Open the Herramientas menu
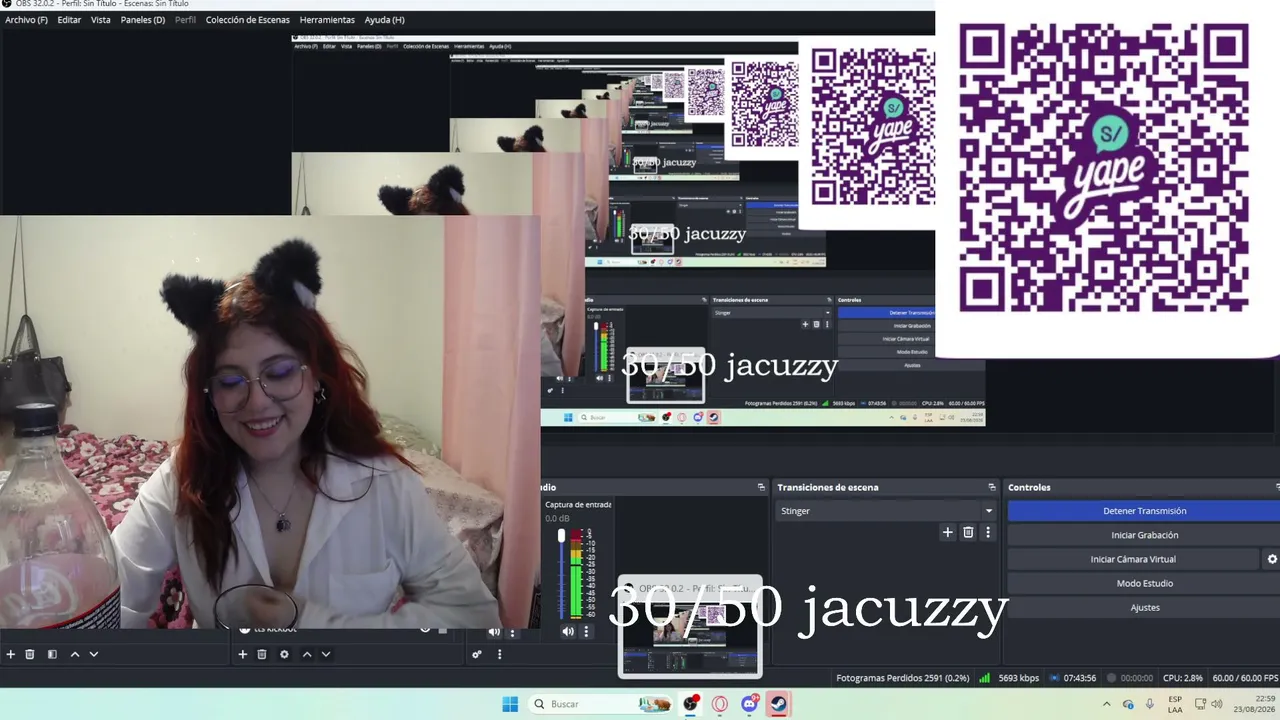 click(x=327, y=20)
